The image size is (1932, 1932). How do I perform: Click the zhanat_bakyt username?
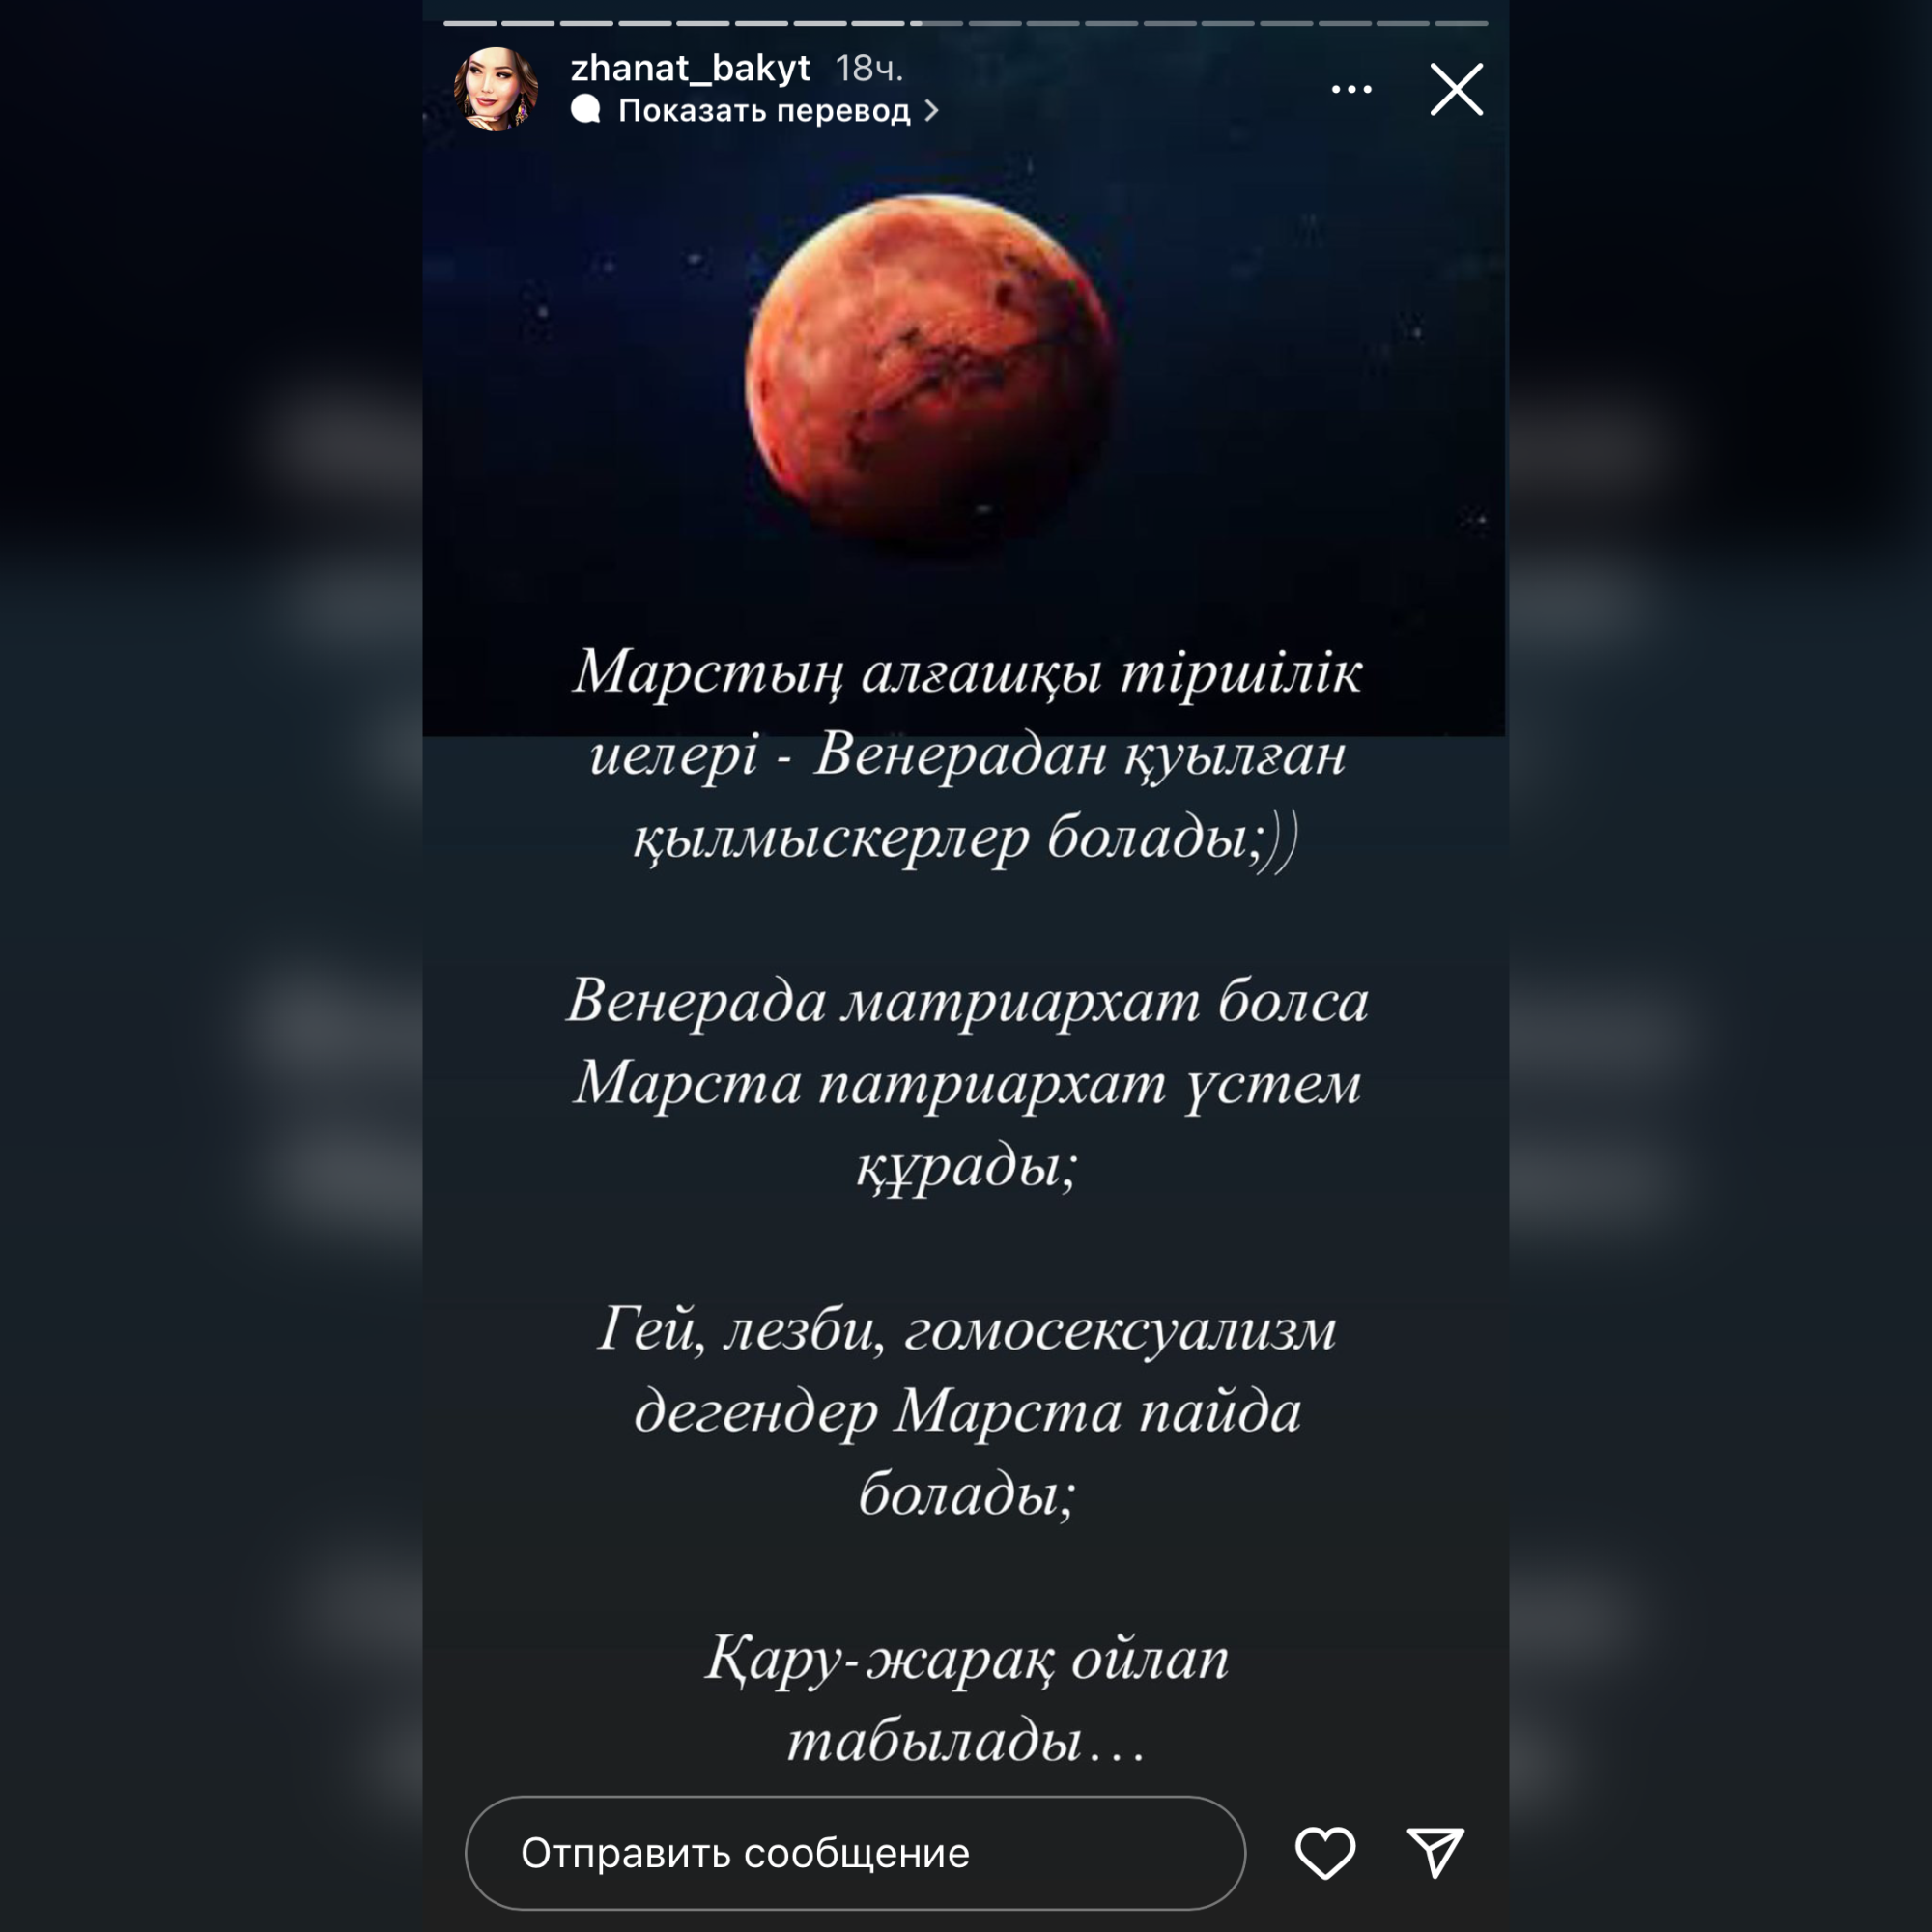(x=690, y=68)
